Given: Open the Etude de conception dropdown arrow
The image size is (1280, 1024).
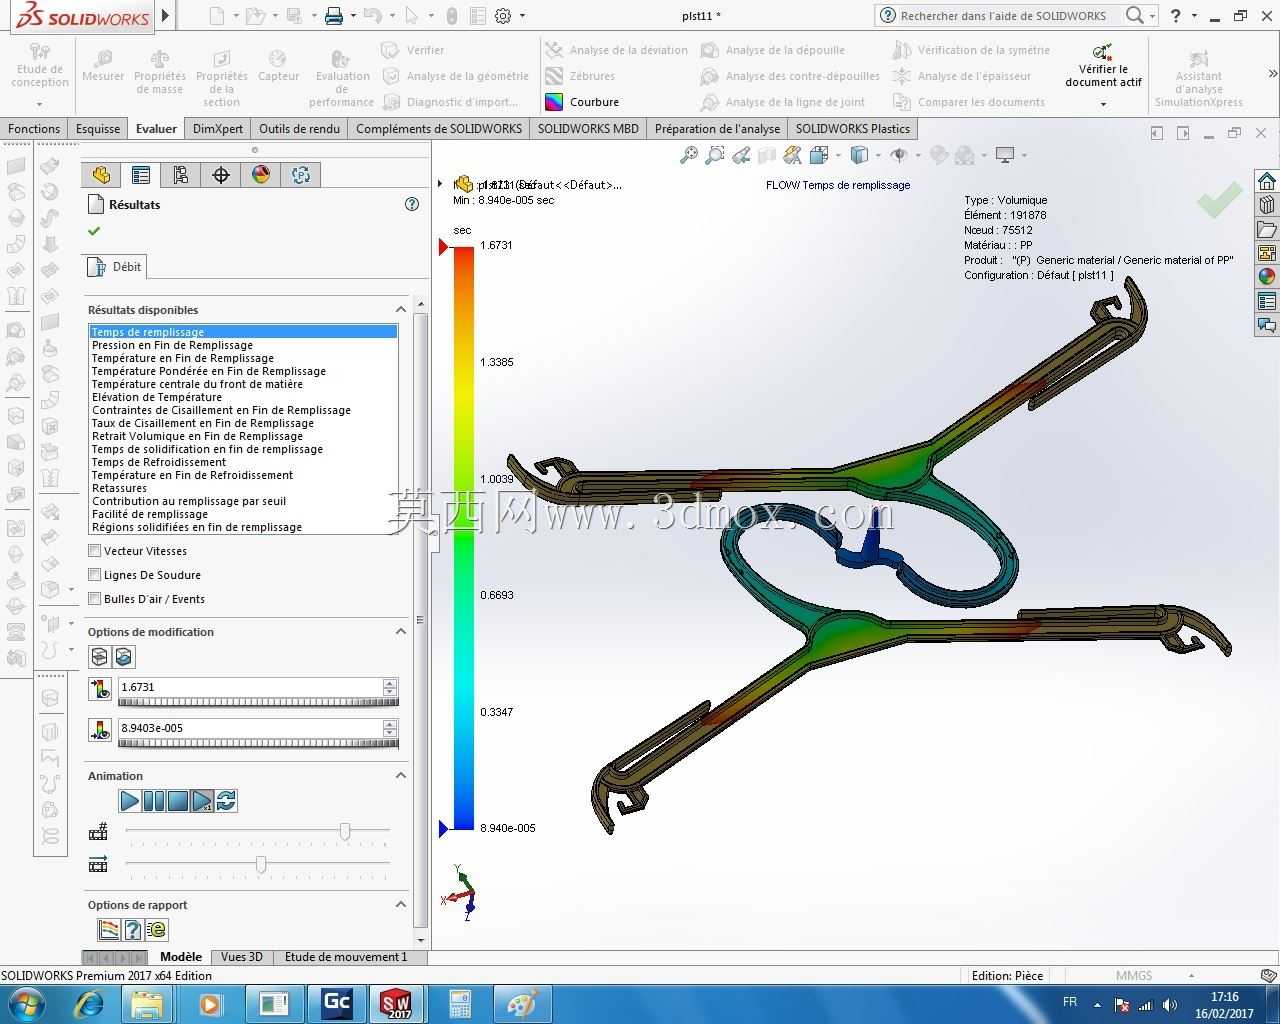Looking at the screenshot, I should pyautogui.click(x=40, y=104).
